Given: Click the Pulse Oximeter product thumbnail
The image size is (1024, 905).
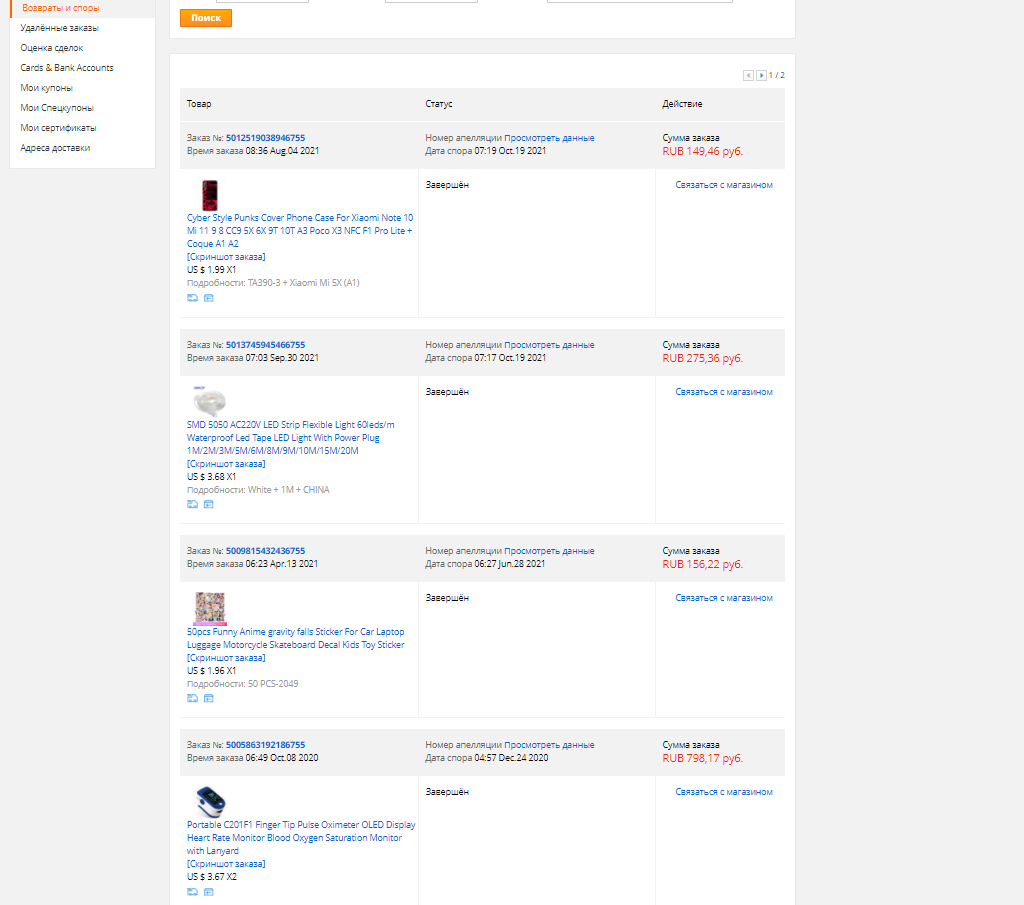Looking at the screenshot, I should (x=209, y=802).
